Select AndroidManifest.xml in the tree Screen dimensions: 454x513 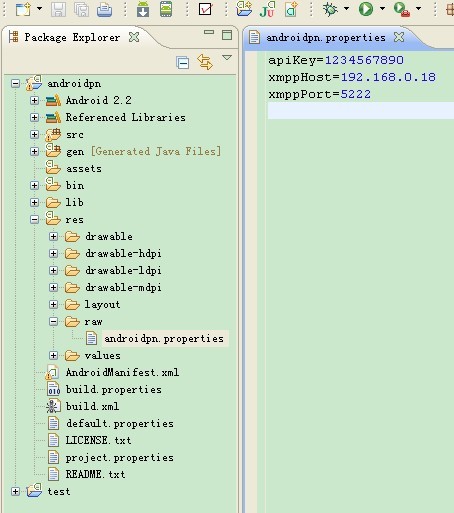click(122, 372)
